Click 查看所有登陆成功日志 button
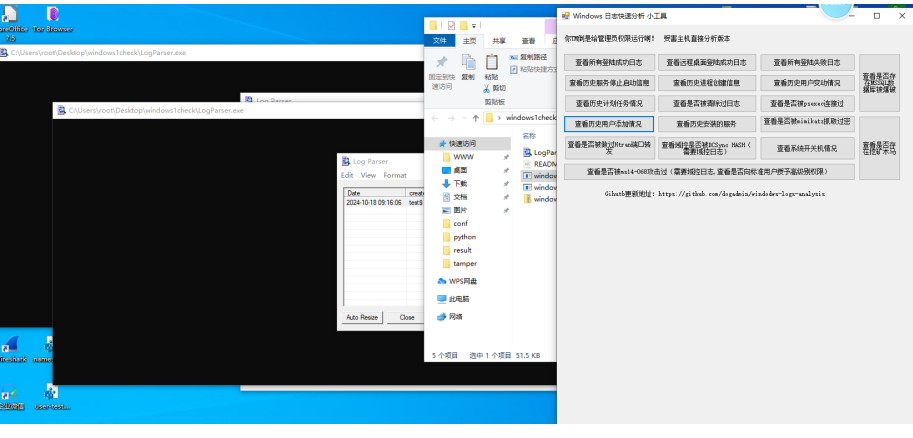This screenshot has width=913, height=438. tap(609, 62)
